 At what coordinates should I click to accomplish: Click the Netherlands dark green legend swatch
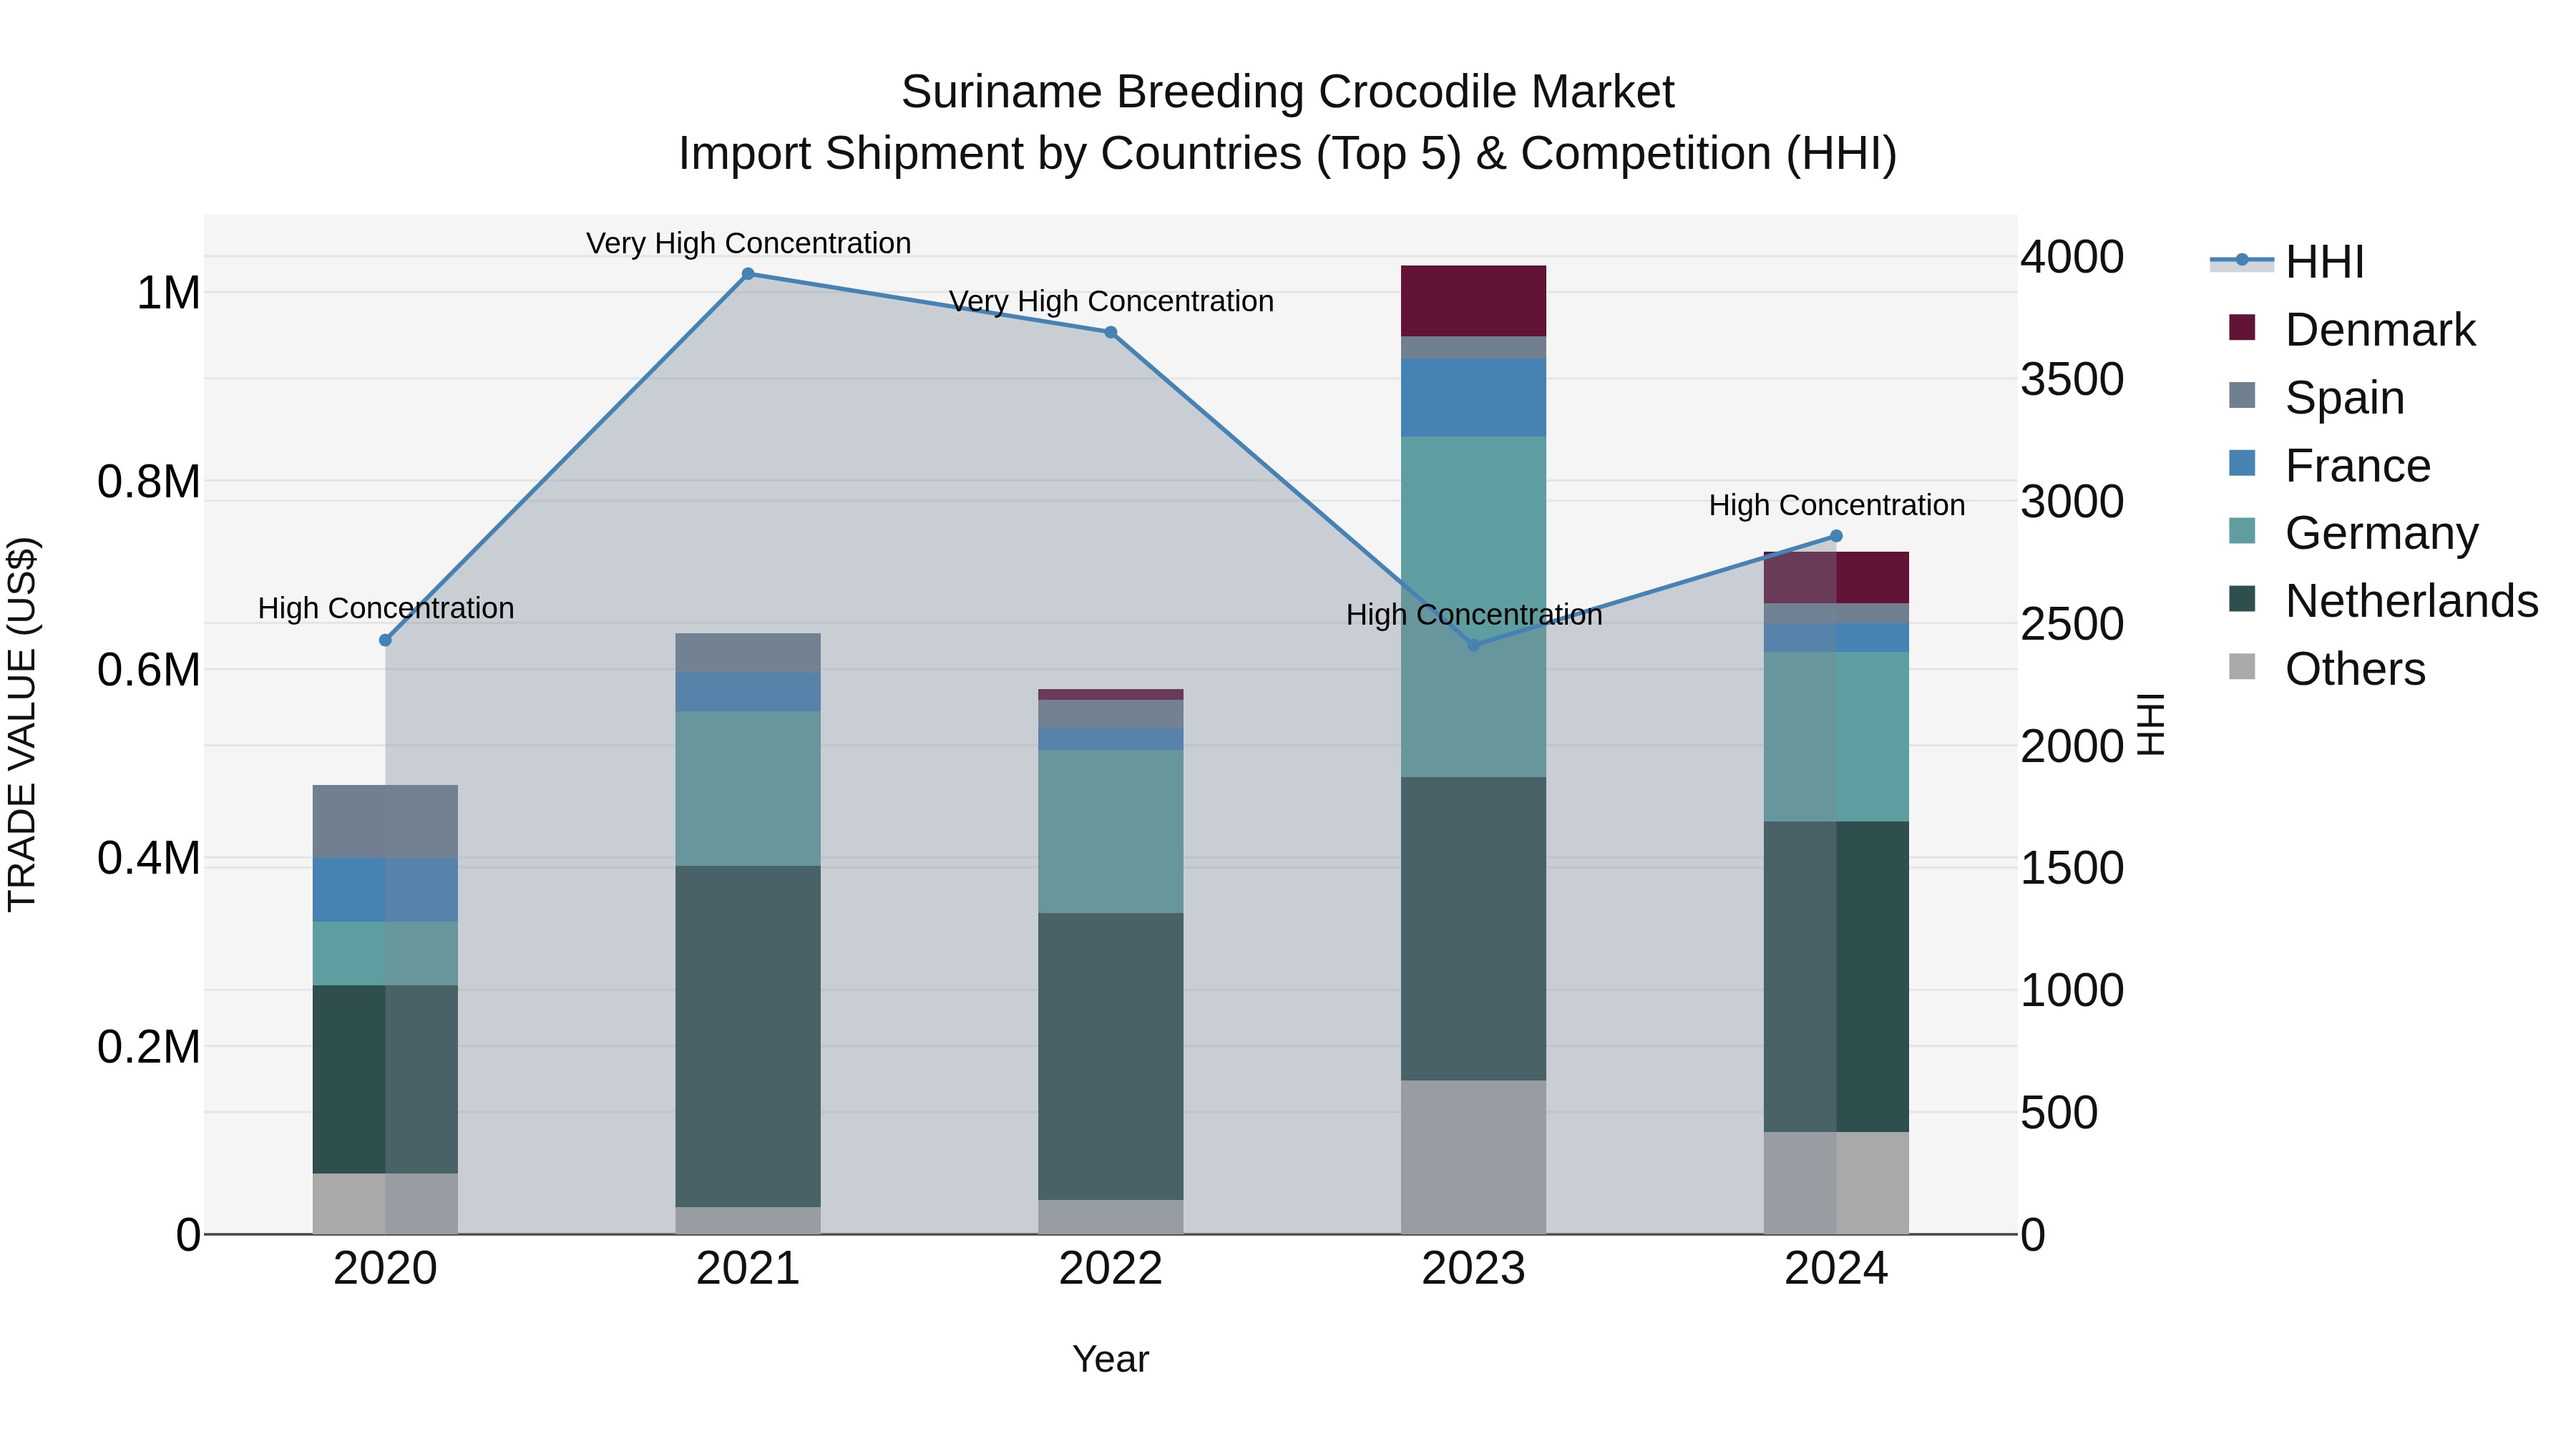pyautogui.click(x=2242, y=598)
